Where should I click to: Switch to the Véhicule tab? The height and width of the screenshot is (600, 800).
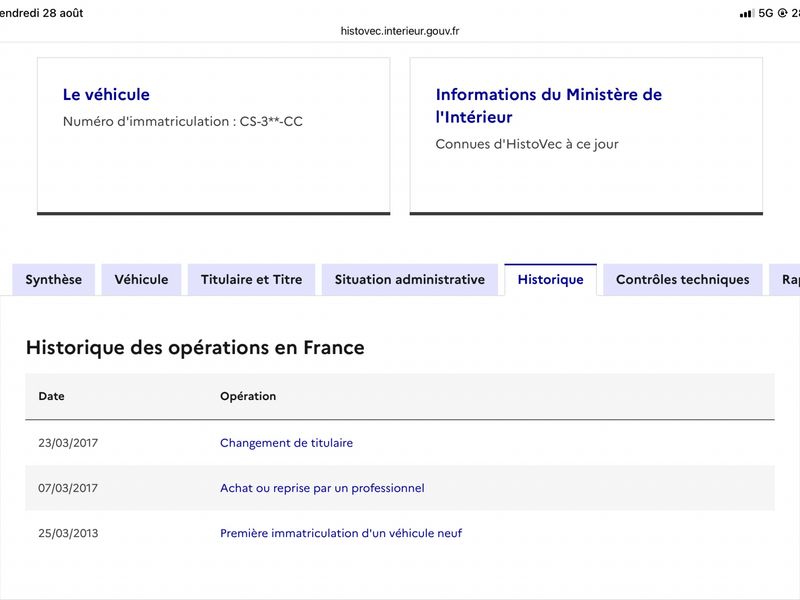coord(141,280)
